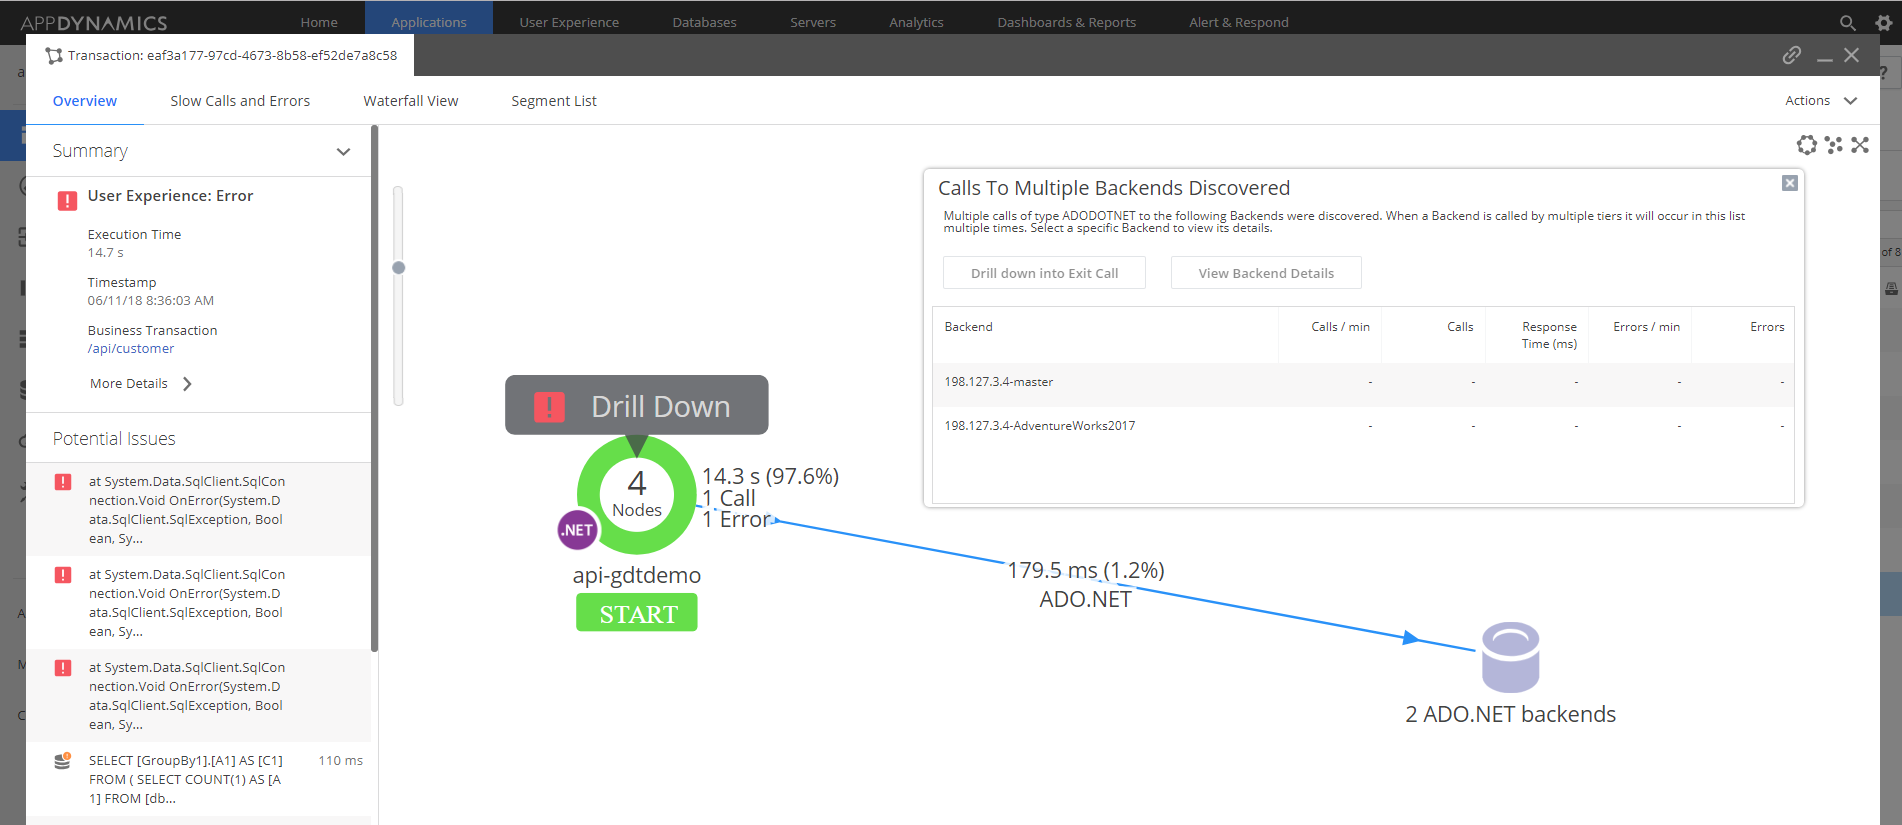Image resolution: width=1902 pixels, height=825 pixels.
Task: Open the Segment List tab
Action: click(554, 101)
